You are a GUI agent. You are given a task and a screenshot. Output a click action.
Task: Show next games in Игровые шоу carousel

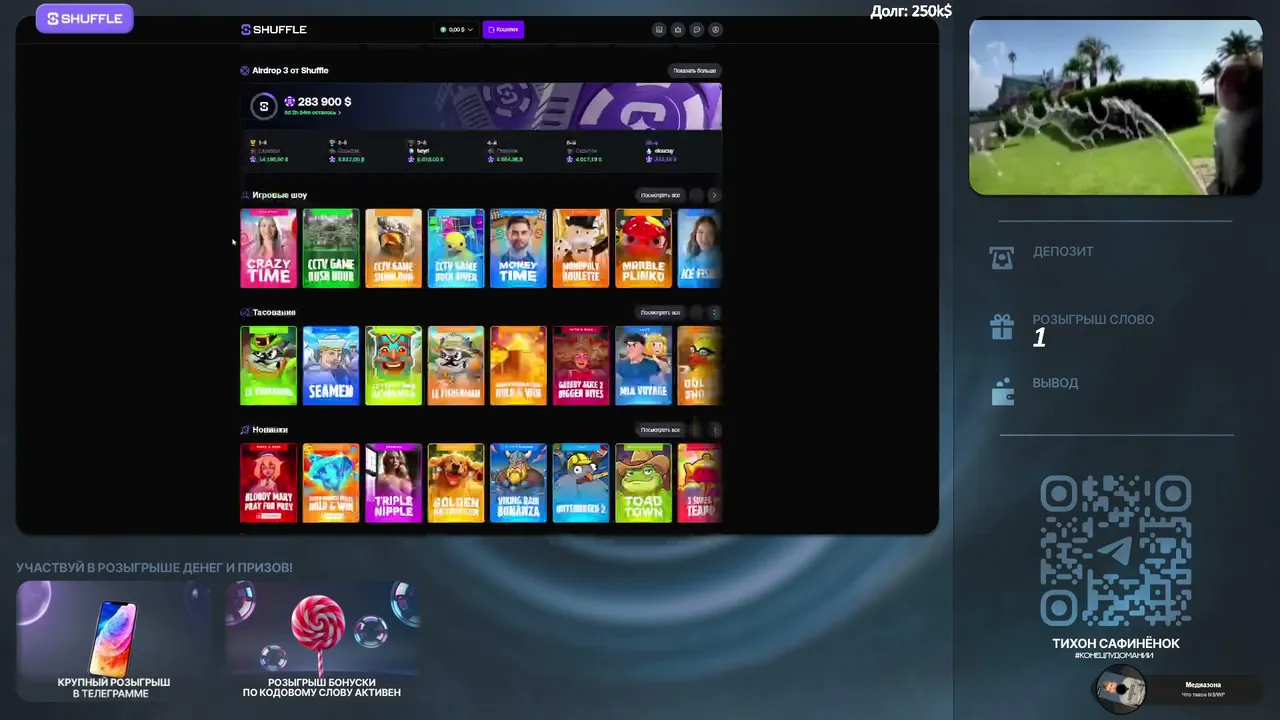pos(714,195)
